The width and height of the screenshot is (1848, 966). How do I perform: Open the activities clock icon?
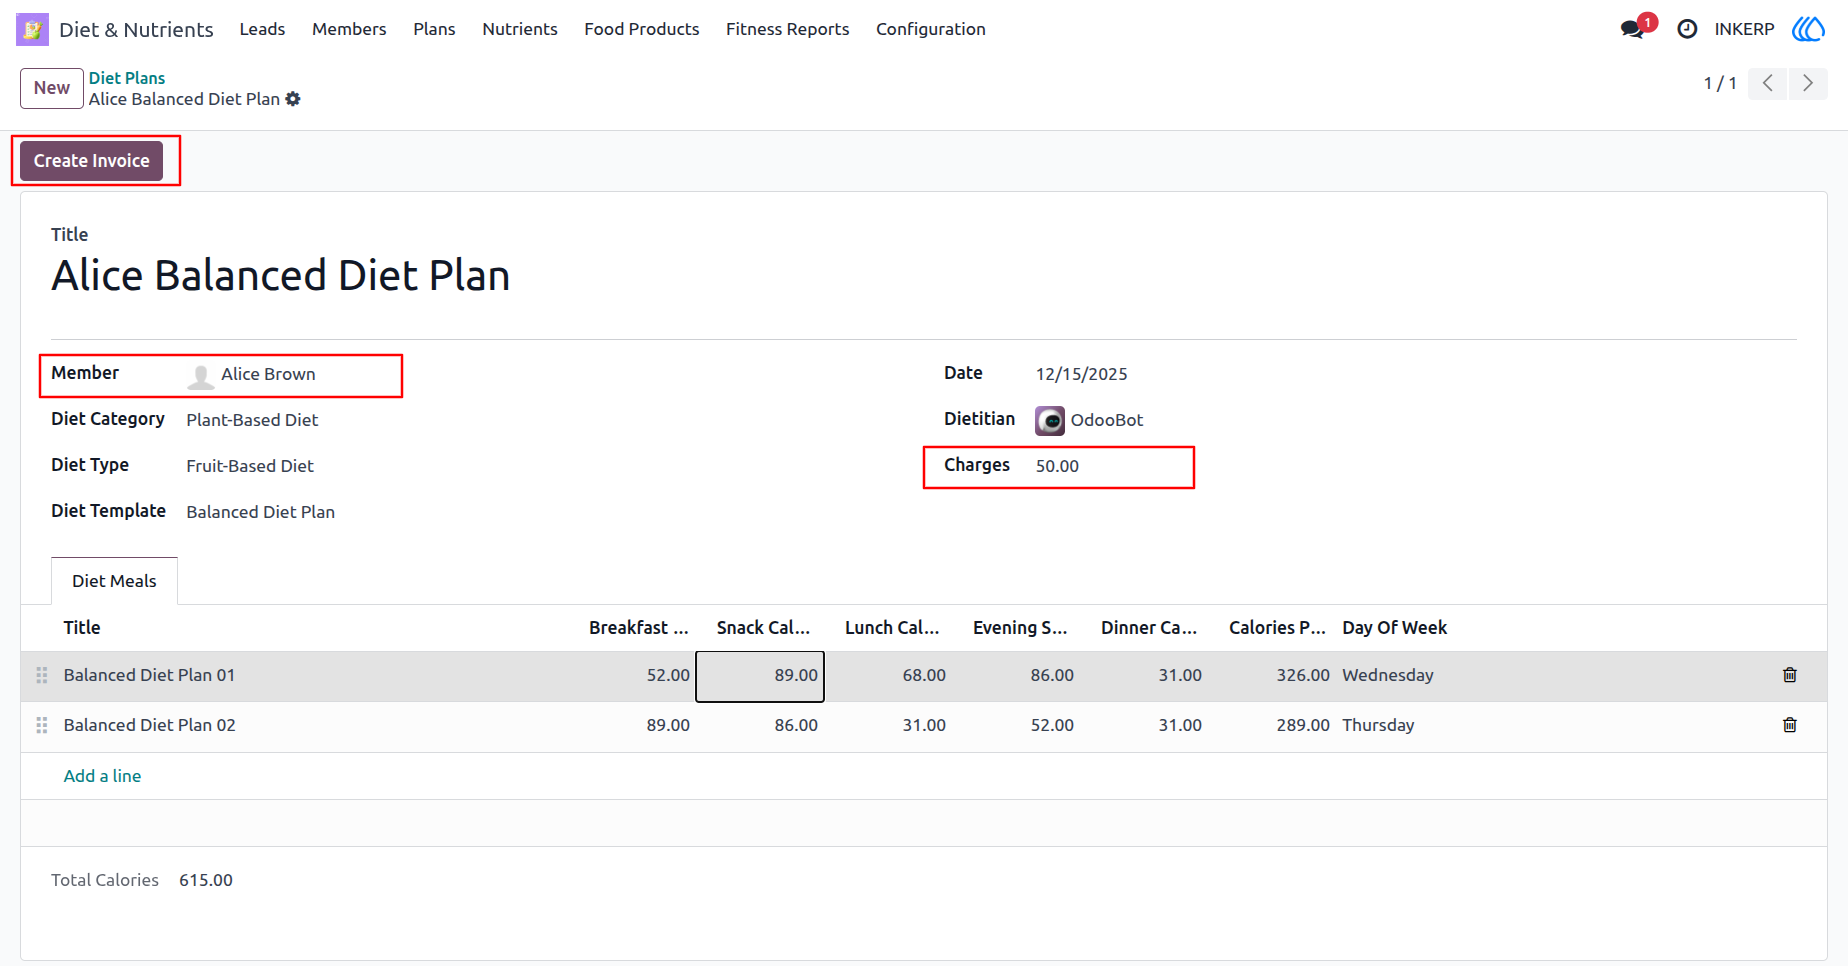1687,29
